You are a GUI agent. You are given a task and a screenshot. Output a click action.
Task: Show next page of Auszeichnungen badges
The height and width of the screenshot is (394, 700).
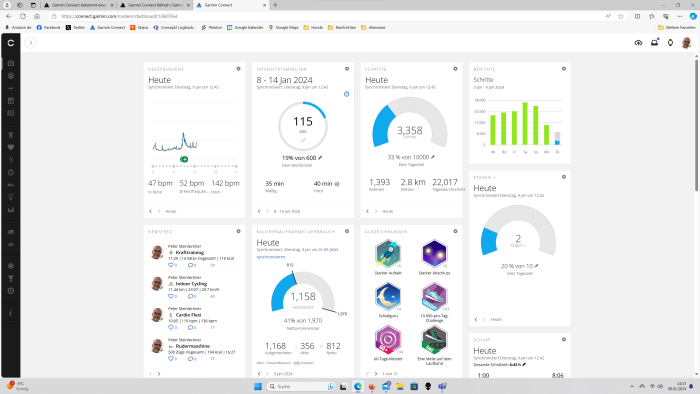click(376, 373)
